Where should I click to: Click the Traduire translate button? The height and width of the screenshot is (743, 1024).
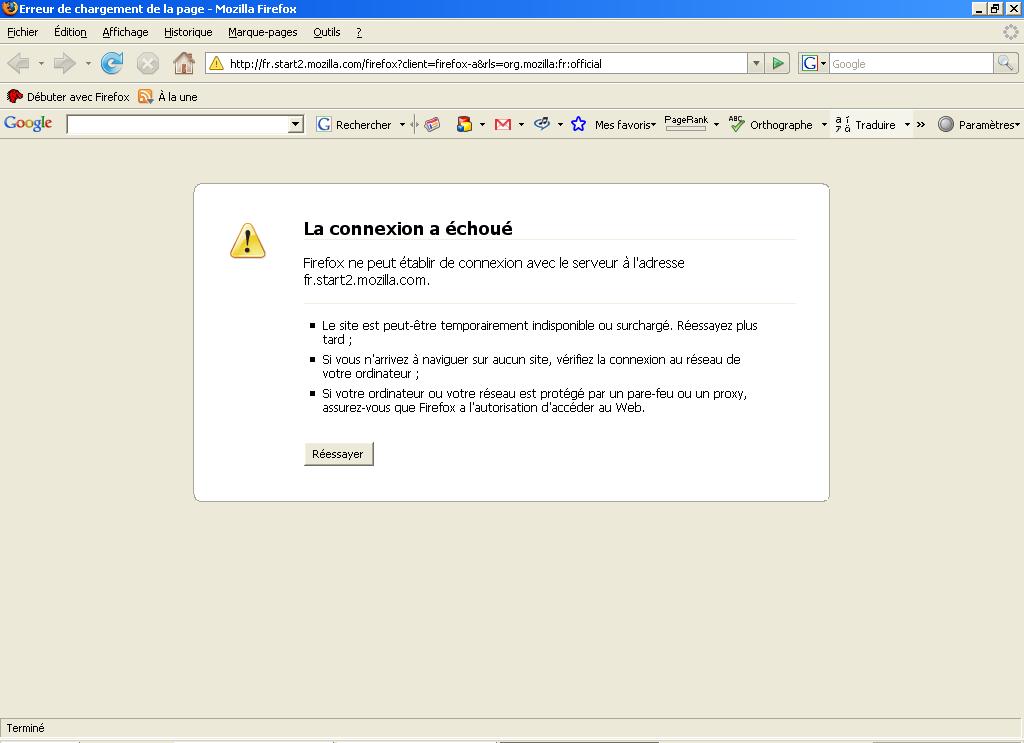[866, 124]
